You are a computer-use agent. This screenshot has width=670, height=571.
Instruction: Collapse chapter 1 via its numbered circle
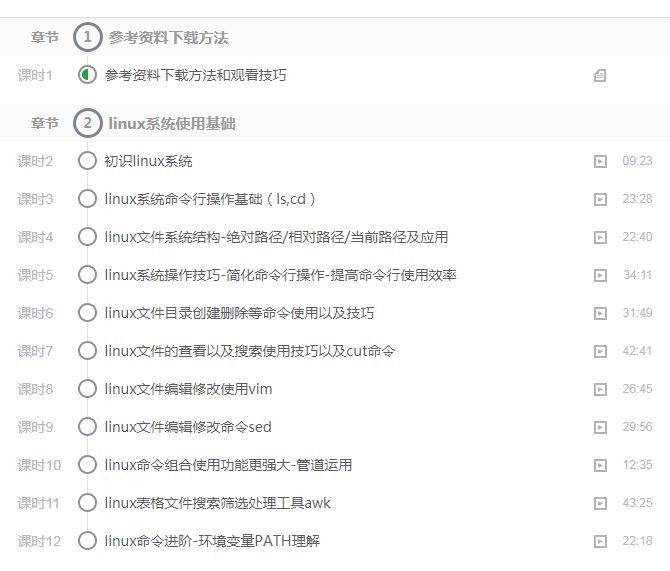click(88, 37)
